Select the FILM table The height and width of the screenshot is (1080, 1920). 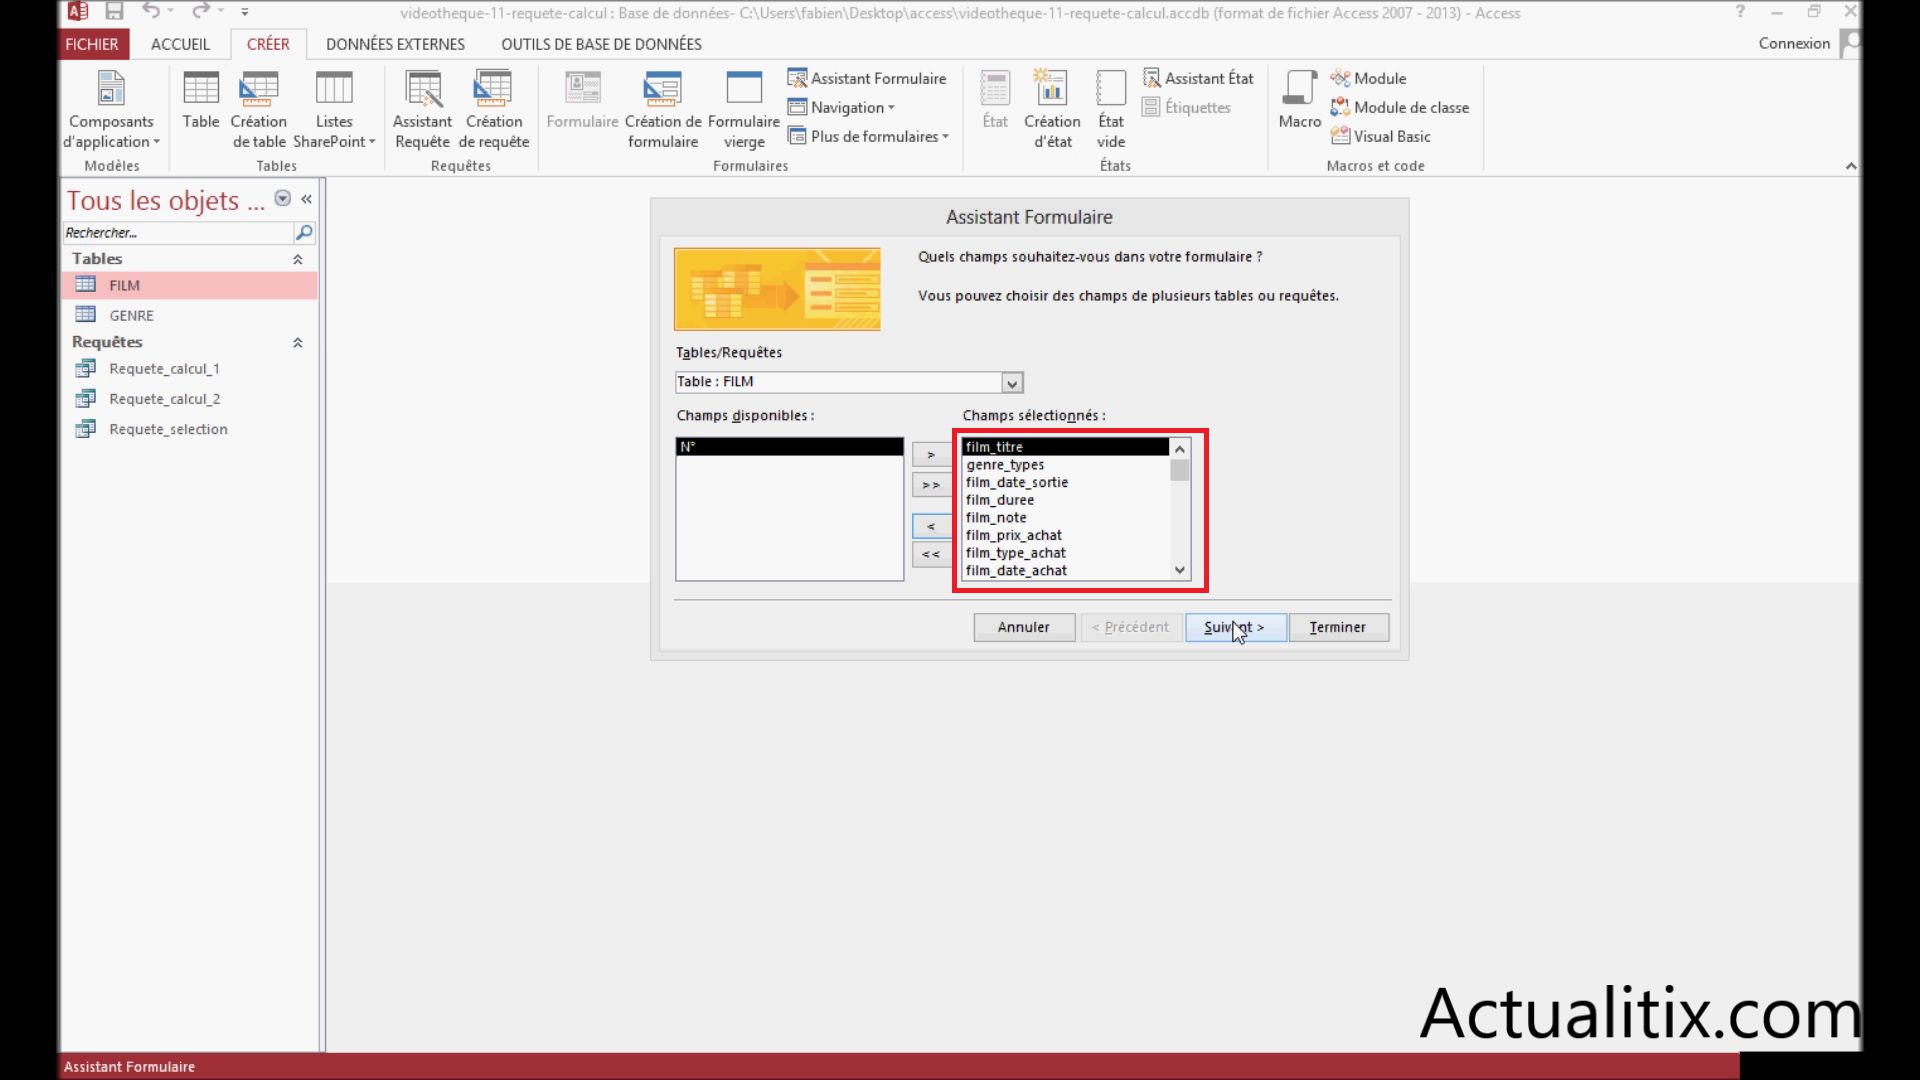pos(190,285)
